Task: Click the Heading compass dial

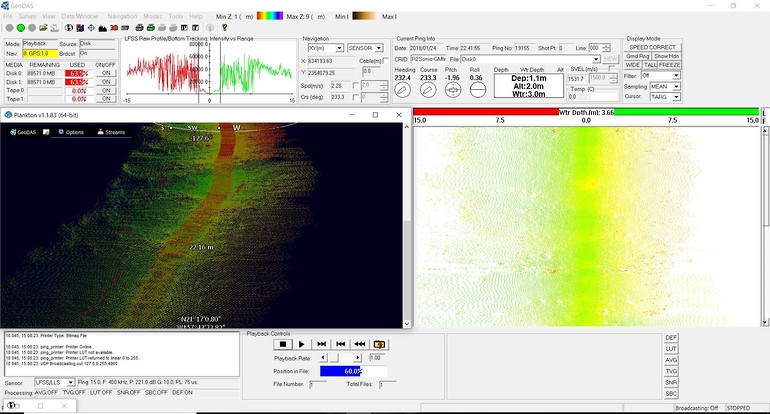Action: 402,90
